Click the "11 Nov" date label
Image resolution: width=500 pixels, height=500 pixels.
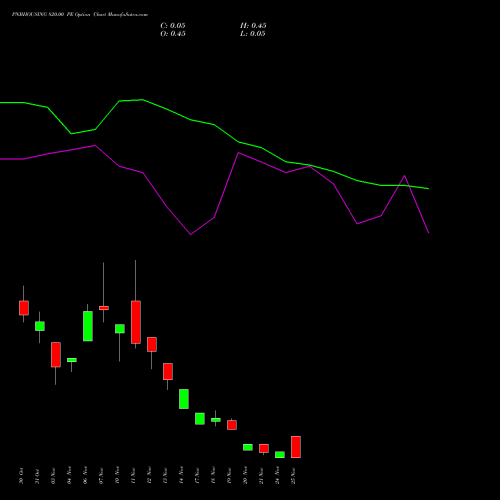(x=133, y=476)
